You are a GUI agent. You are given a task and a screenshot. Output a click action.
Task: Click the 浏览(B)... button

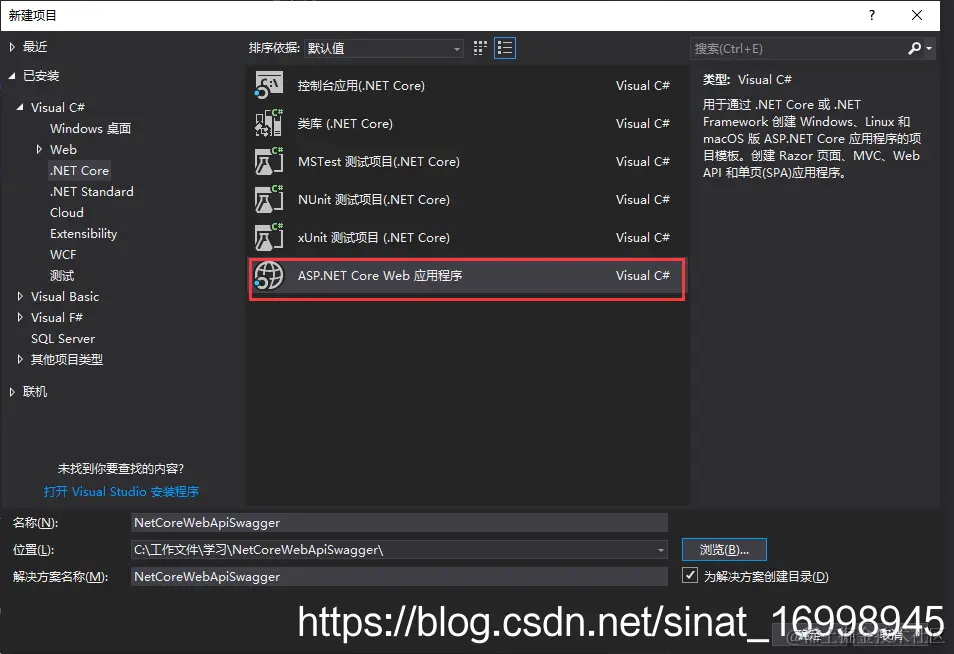tap(724, 550)
